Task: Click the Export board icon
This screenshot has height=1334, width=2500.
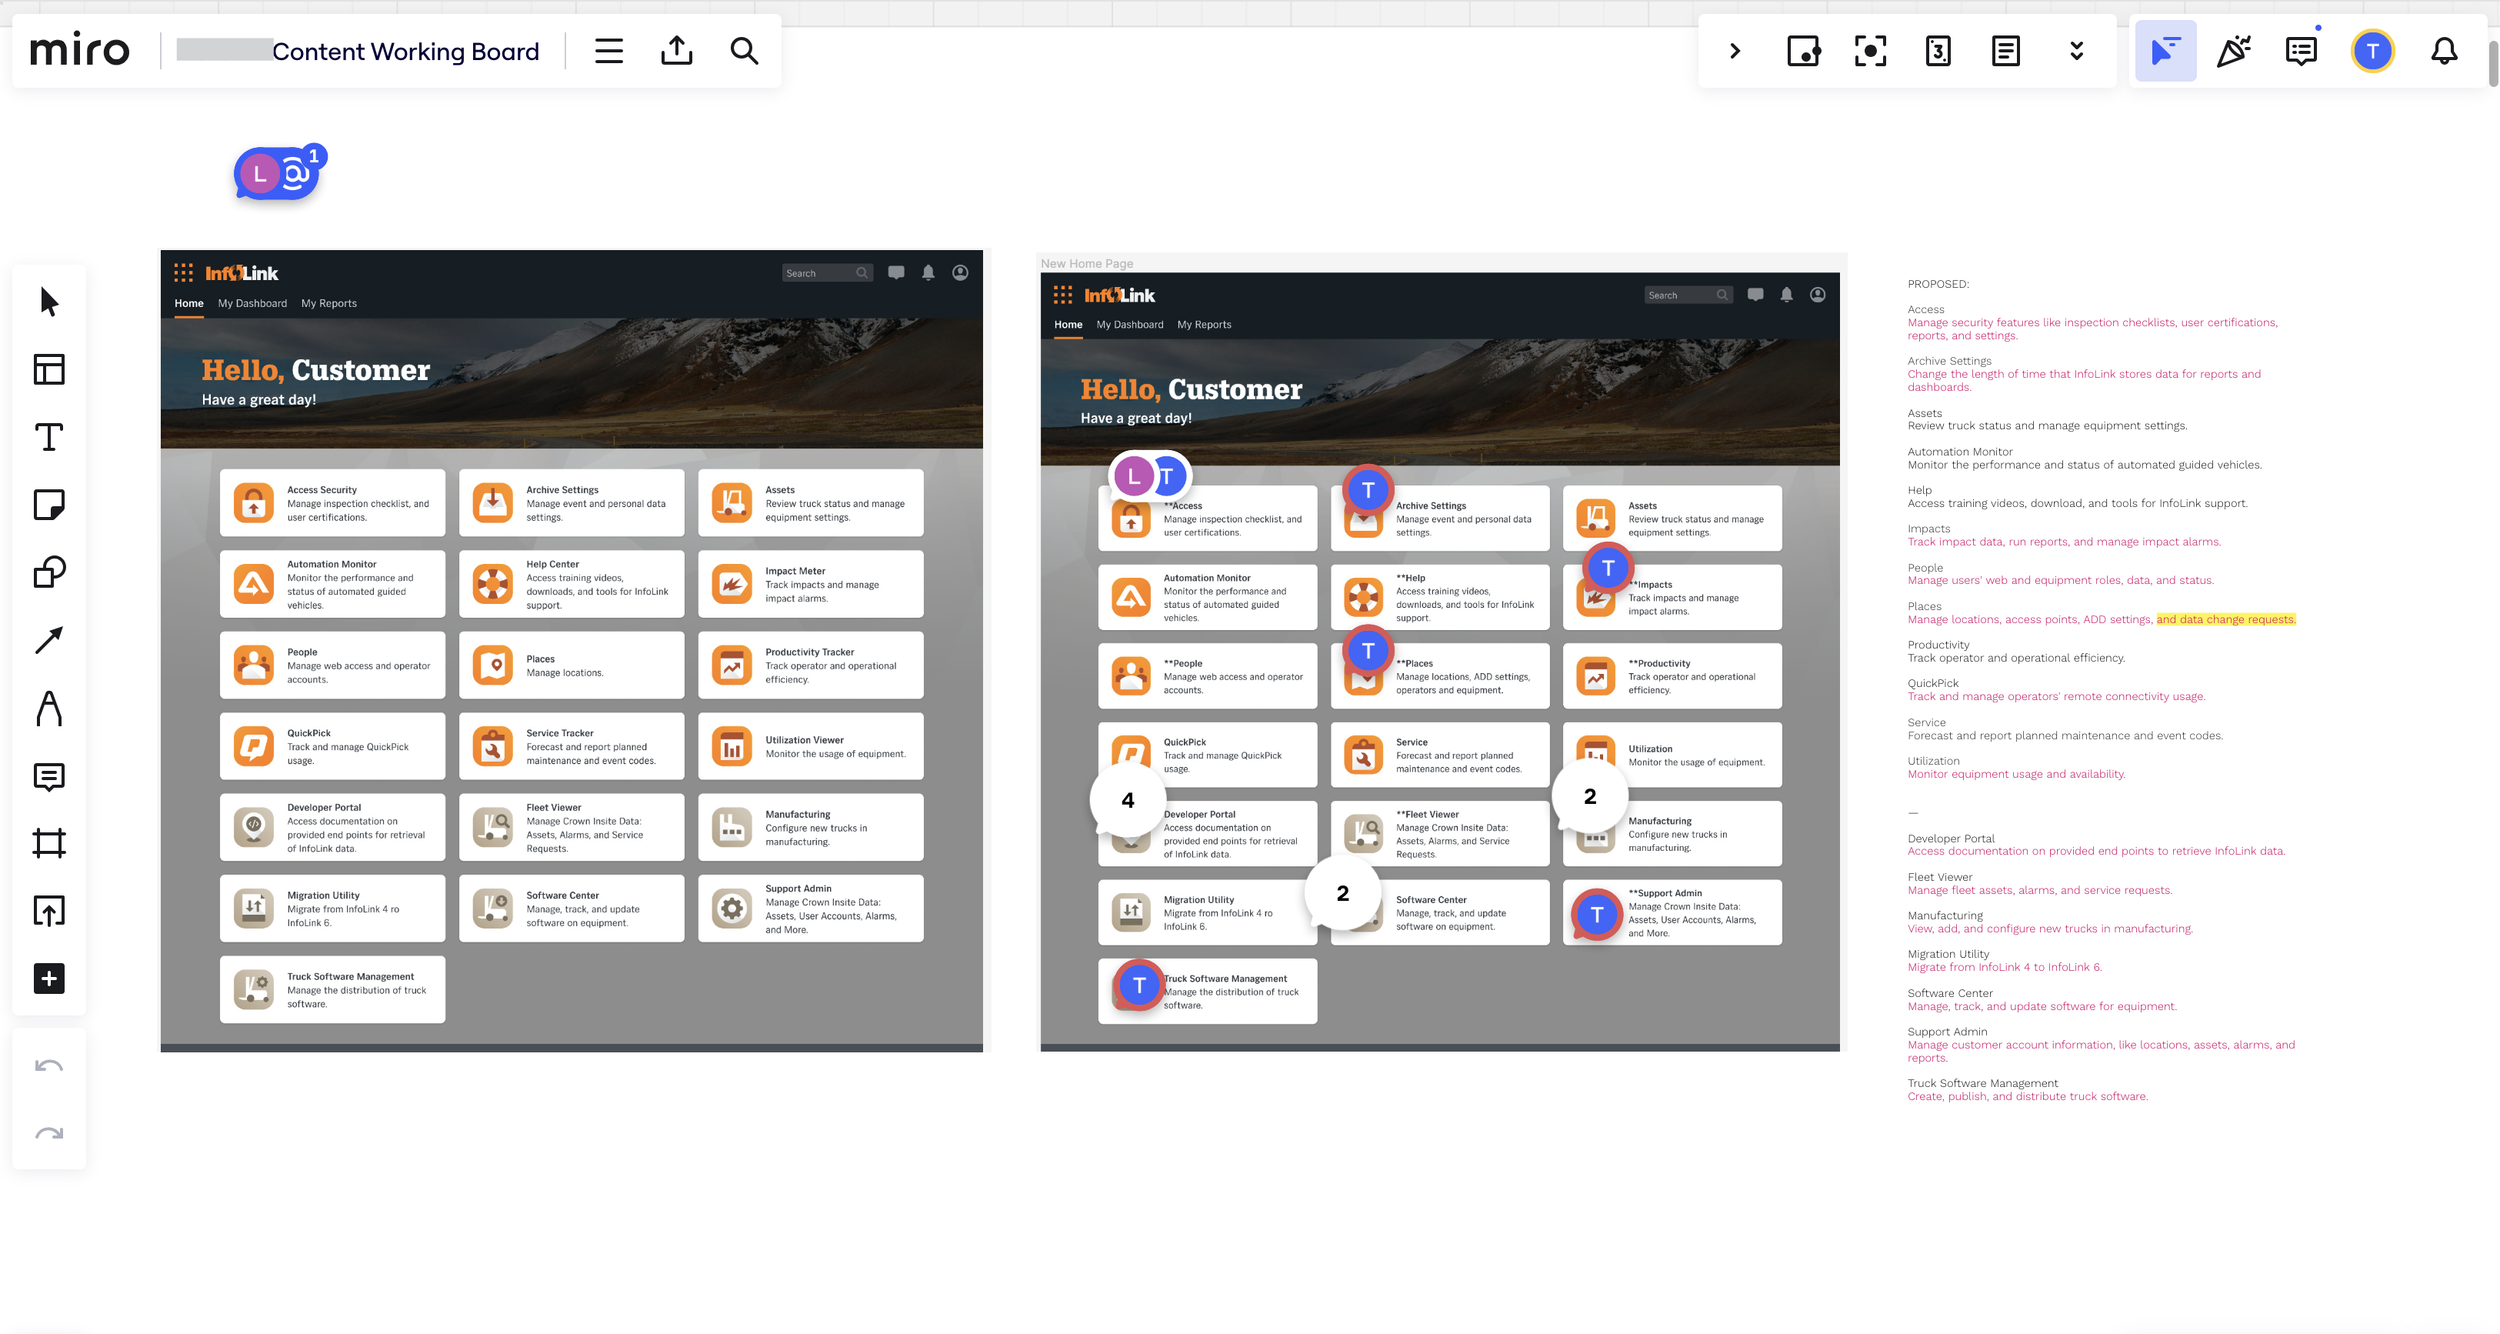Action: pos(677,51)
